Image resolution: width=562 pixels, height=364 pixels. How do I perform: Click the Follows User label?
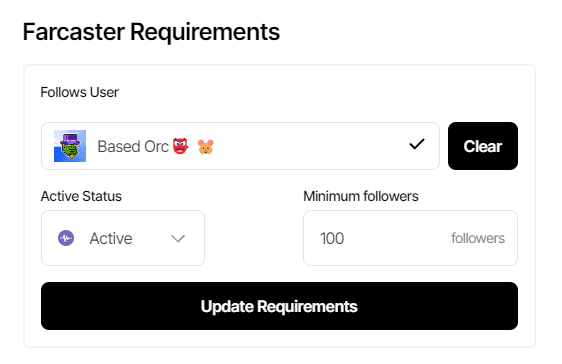click(80, 92)
